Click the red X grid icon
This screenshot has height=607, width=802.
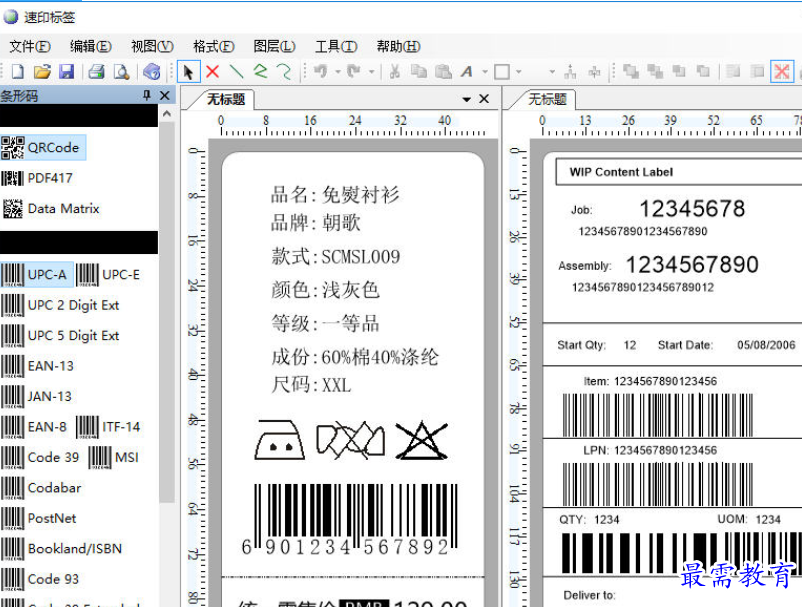point(782,72)
